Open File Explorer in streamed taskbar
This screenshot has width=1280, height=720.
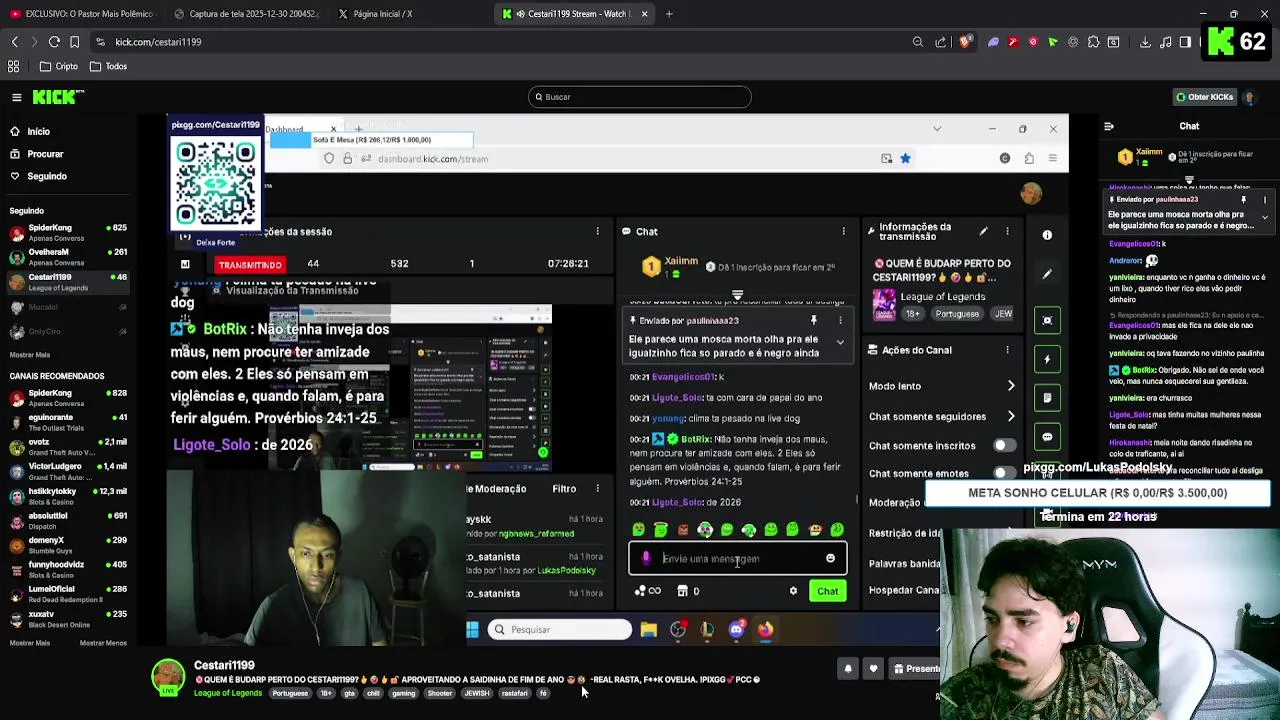[649, 630]
